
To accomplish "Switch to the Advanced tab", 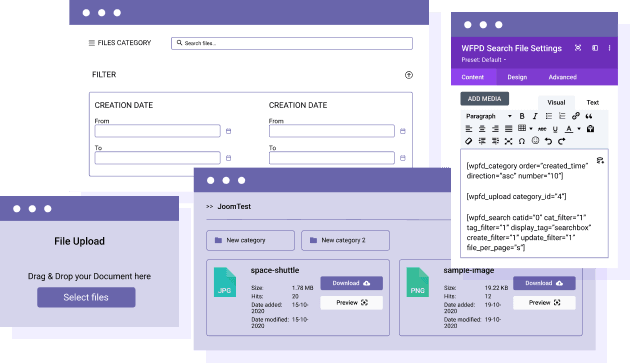I will point(562,77).
